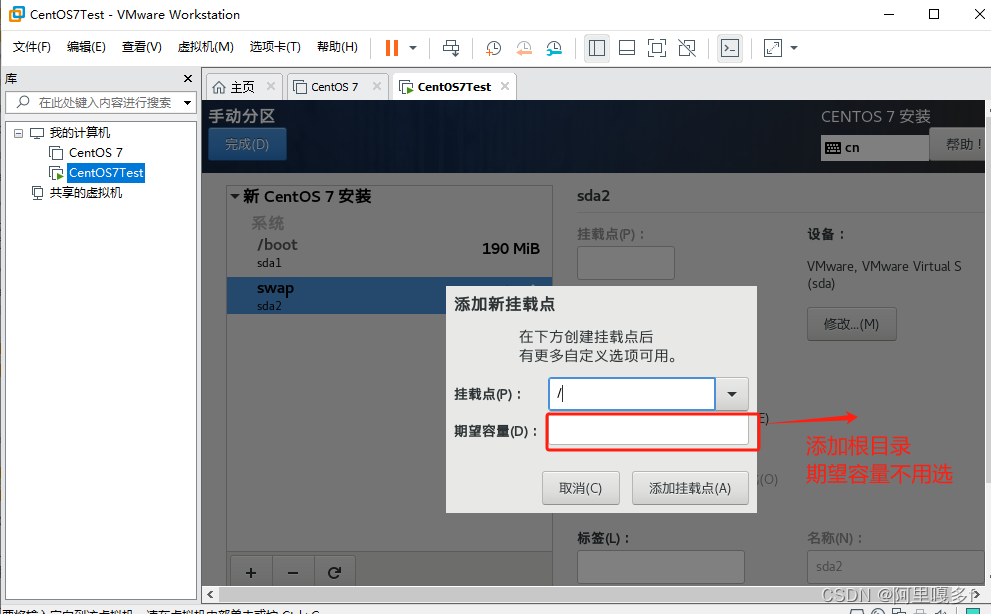
Task: Enter full screen mode
Action: pyautogui.click(x=658, y=47)
